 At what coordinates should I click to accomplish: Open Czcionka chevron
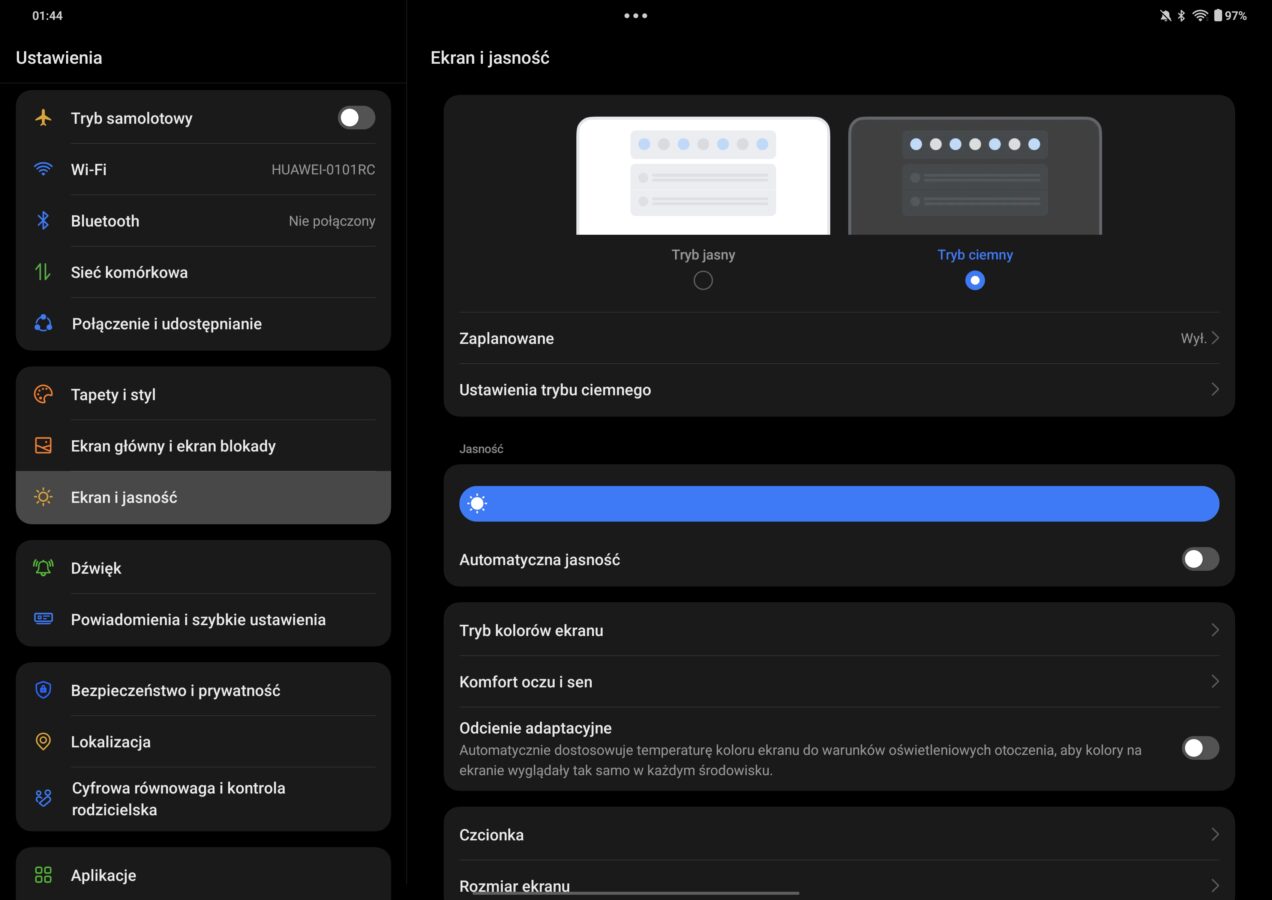[1215, 834]
